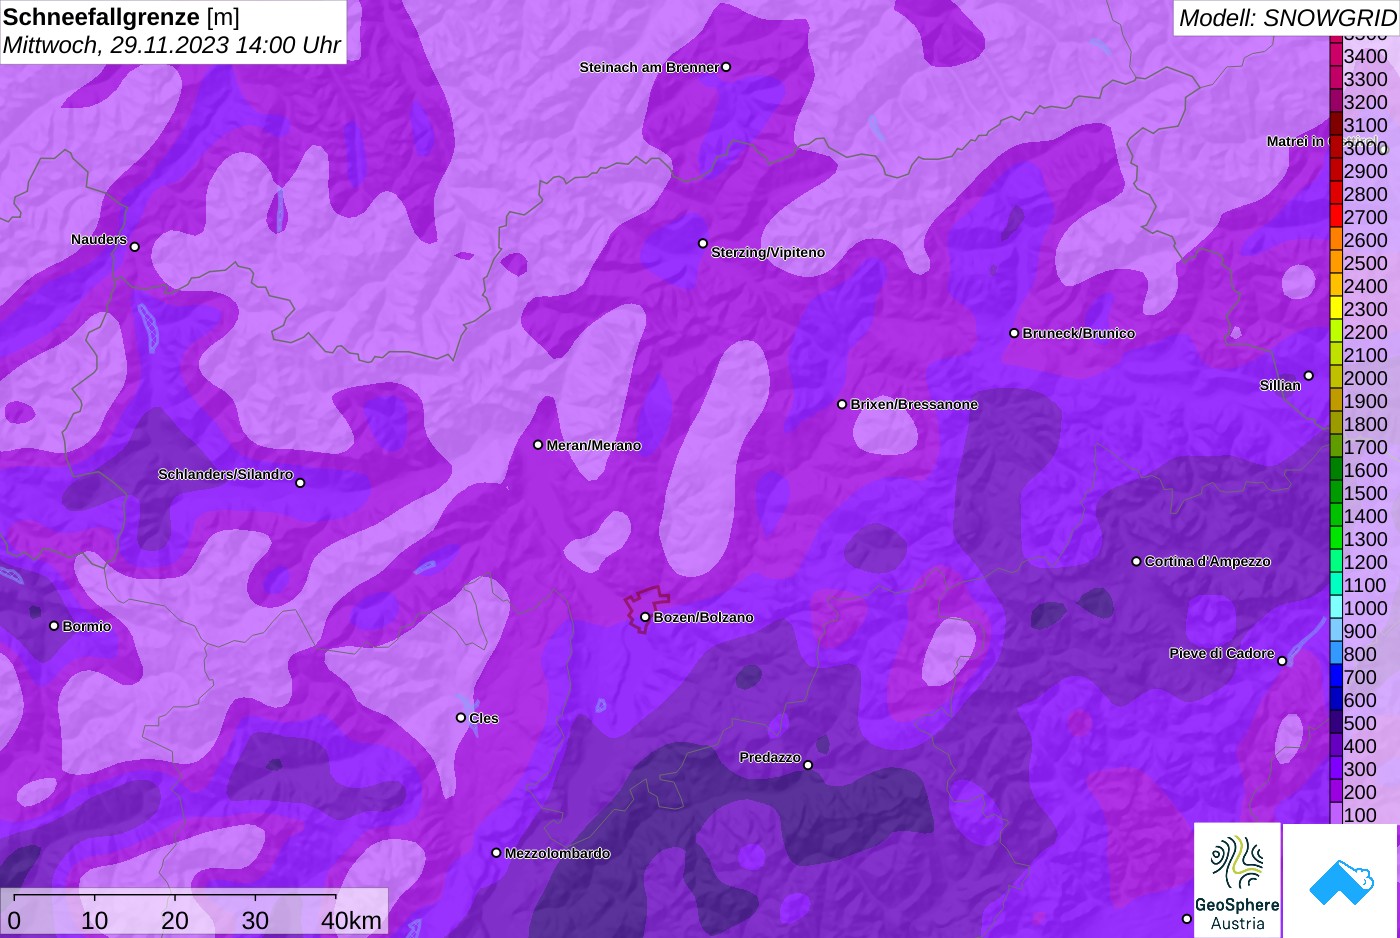
Task: Click the '500' legend value
Action: (x=1360, y=723)
